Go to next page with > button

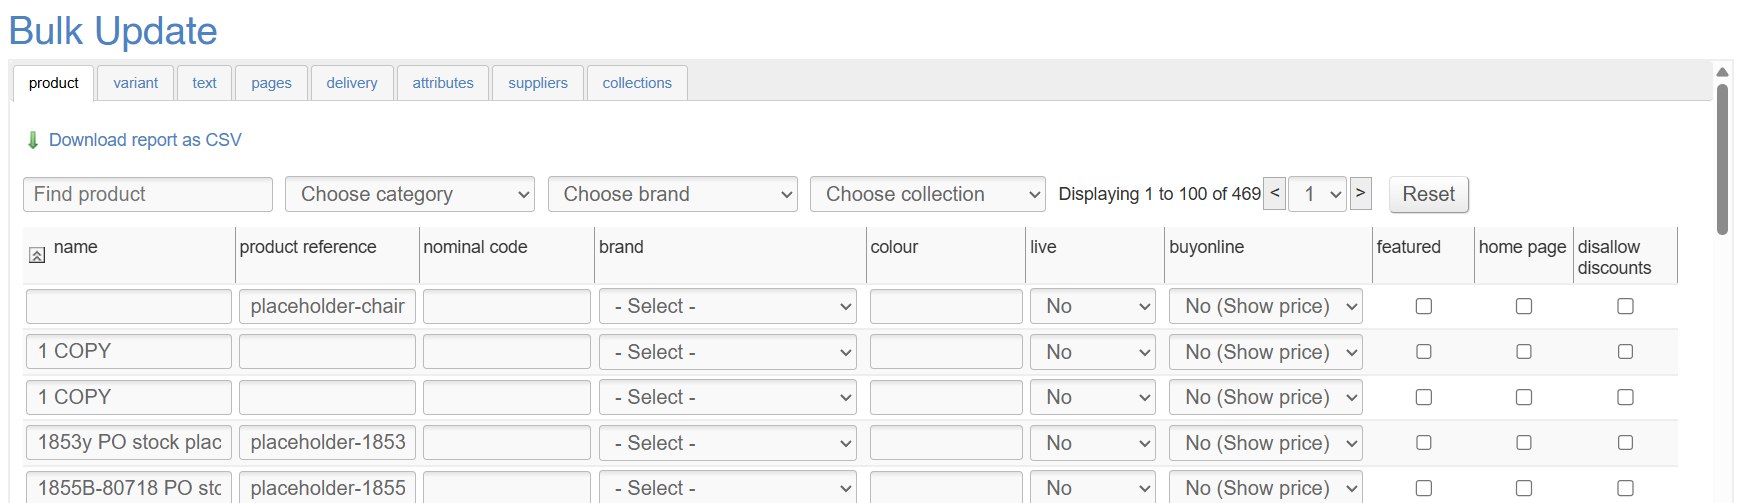pyautogui.click(x=1360, y=193)
